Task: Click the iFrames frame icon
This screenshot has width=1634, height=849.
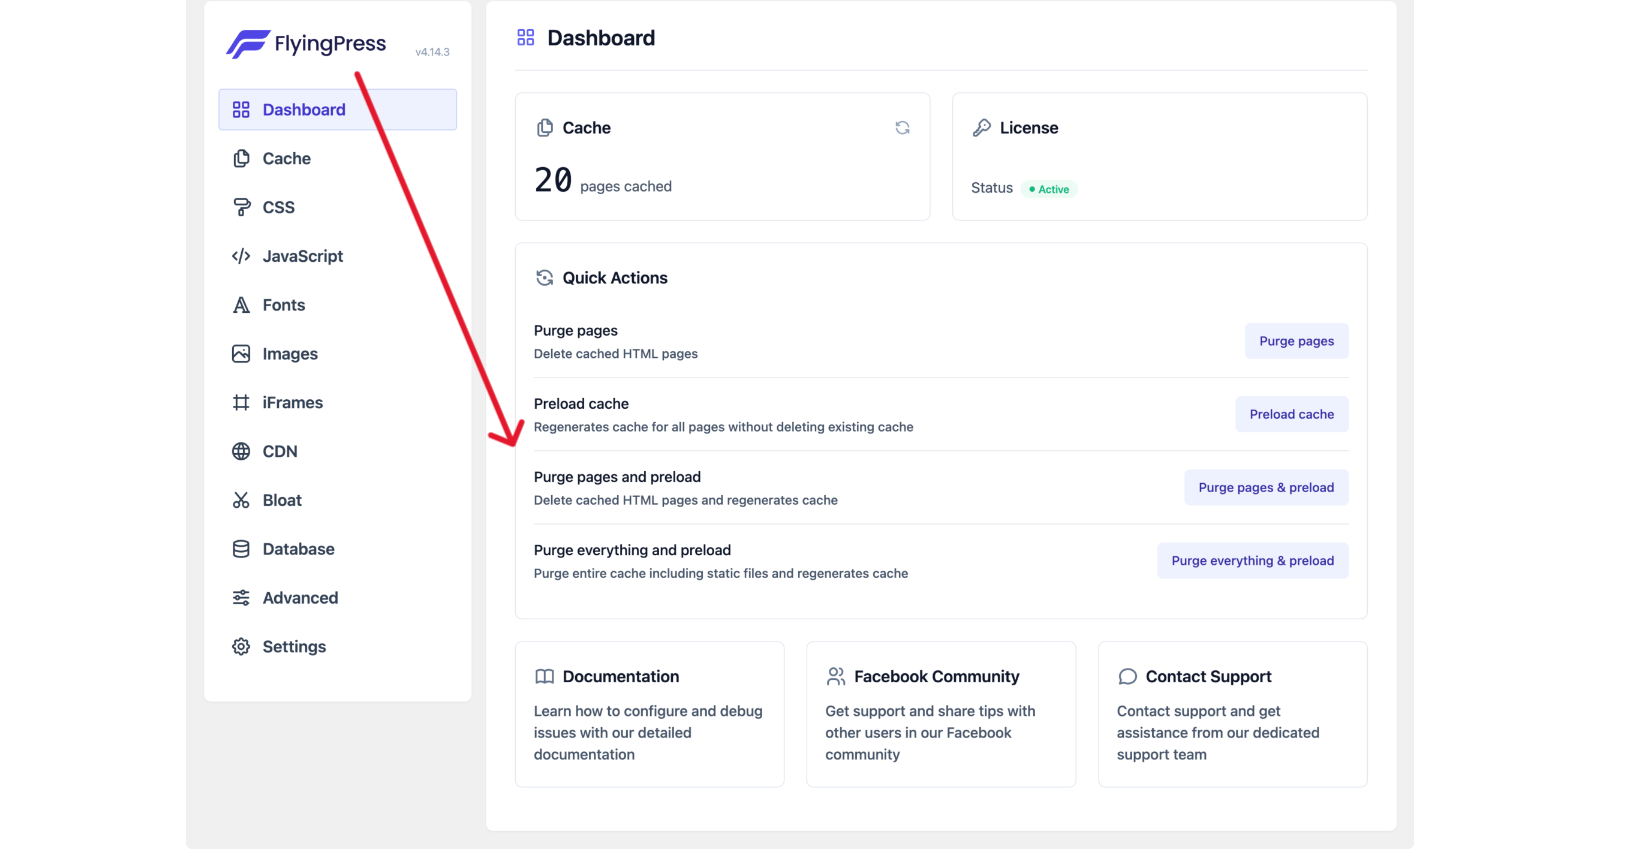Action: [241, 403]
